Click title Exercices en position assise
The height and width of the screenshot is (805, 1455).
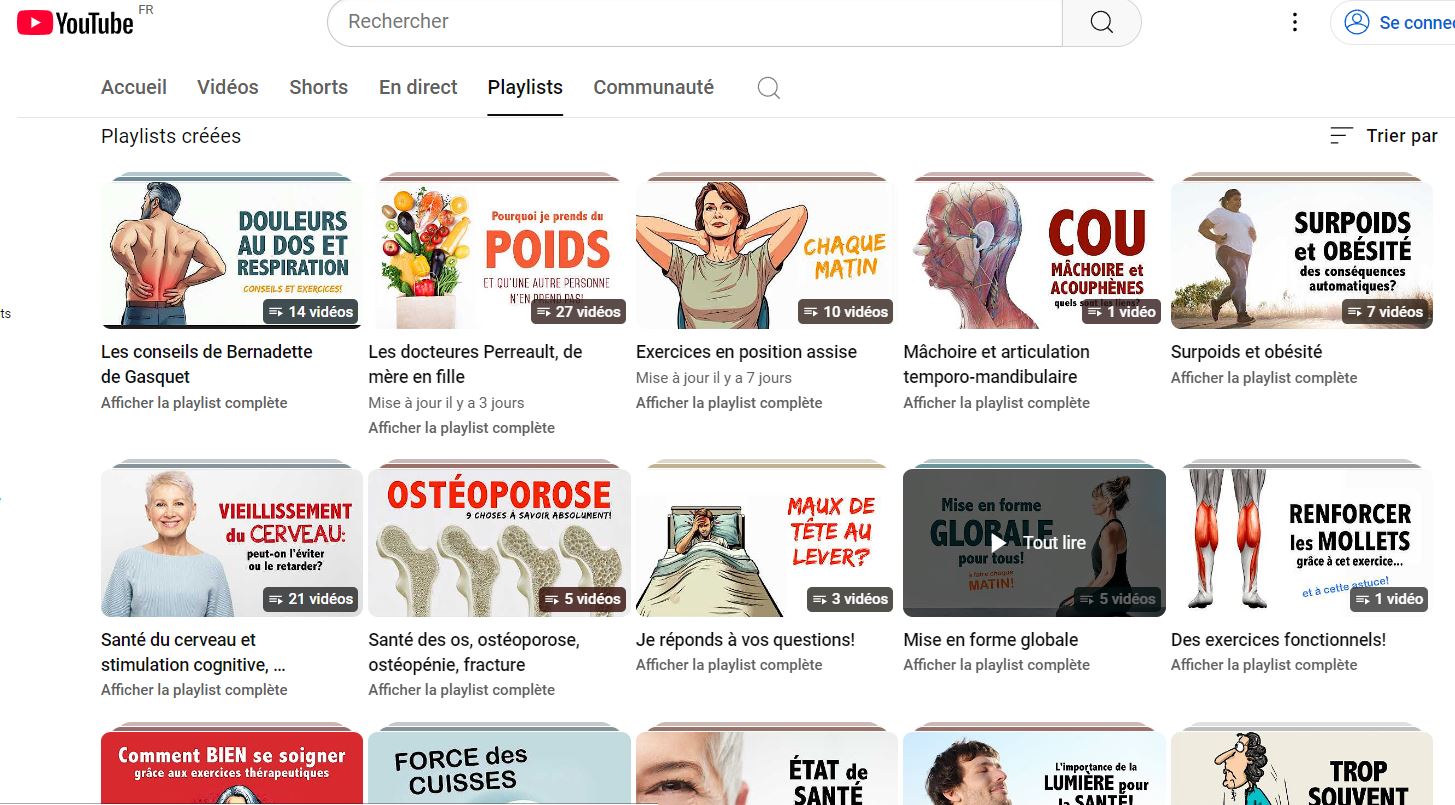coord(746,352)
